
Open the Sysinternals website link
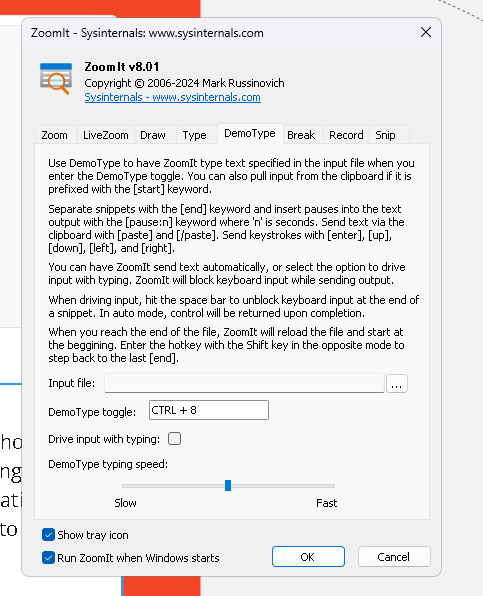tap(173, 97)
